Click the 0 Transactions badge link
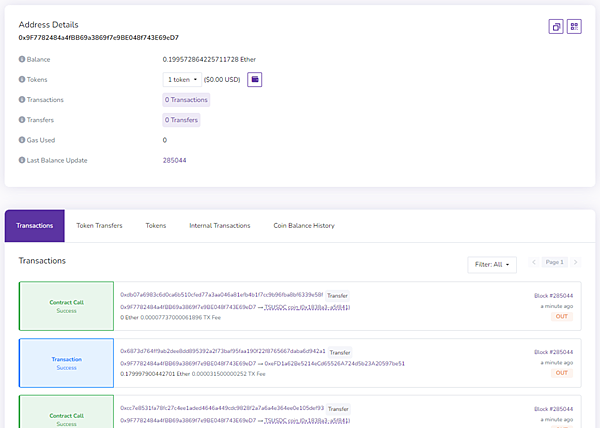Image resolution: width=600 pixels, height=428 pixels. pos(186,100)
